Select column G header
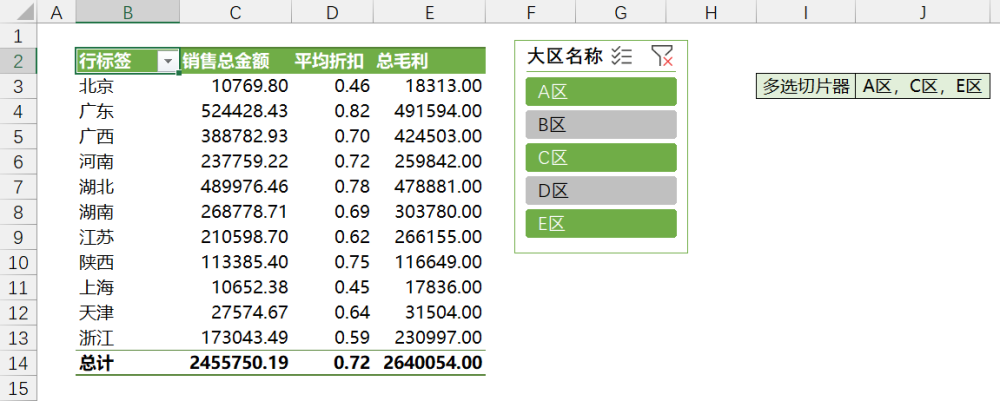The width and height of the screenshot is (1000, 401). pos(621,12)
